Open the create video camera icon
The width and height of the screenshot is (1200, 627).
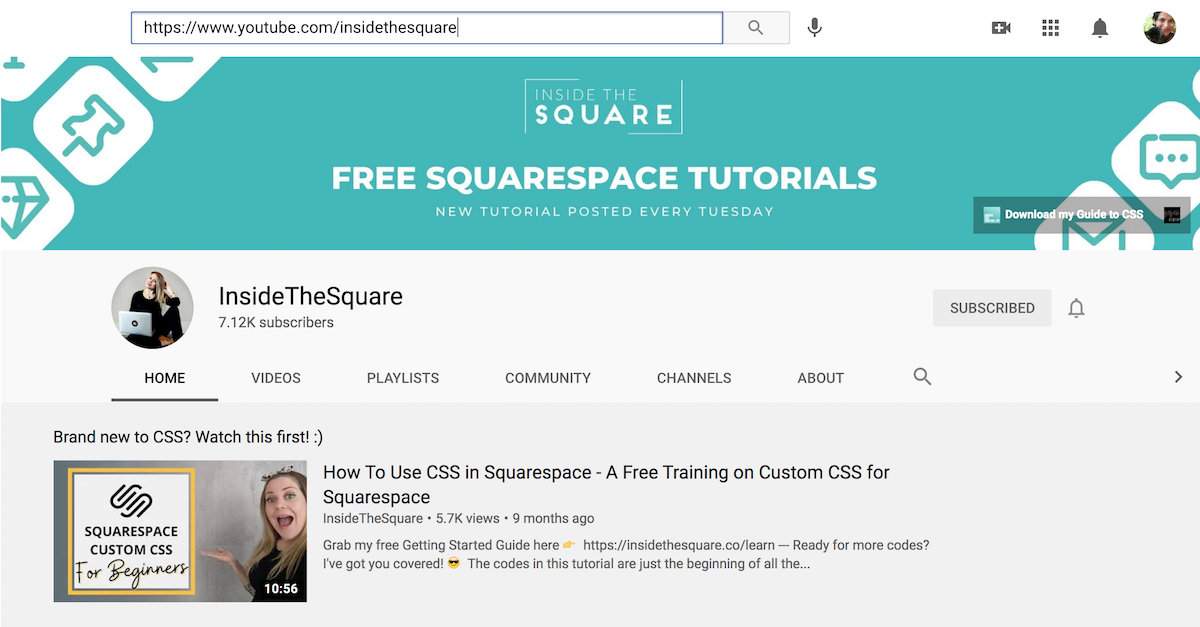(1001, 28)
